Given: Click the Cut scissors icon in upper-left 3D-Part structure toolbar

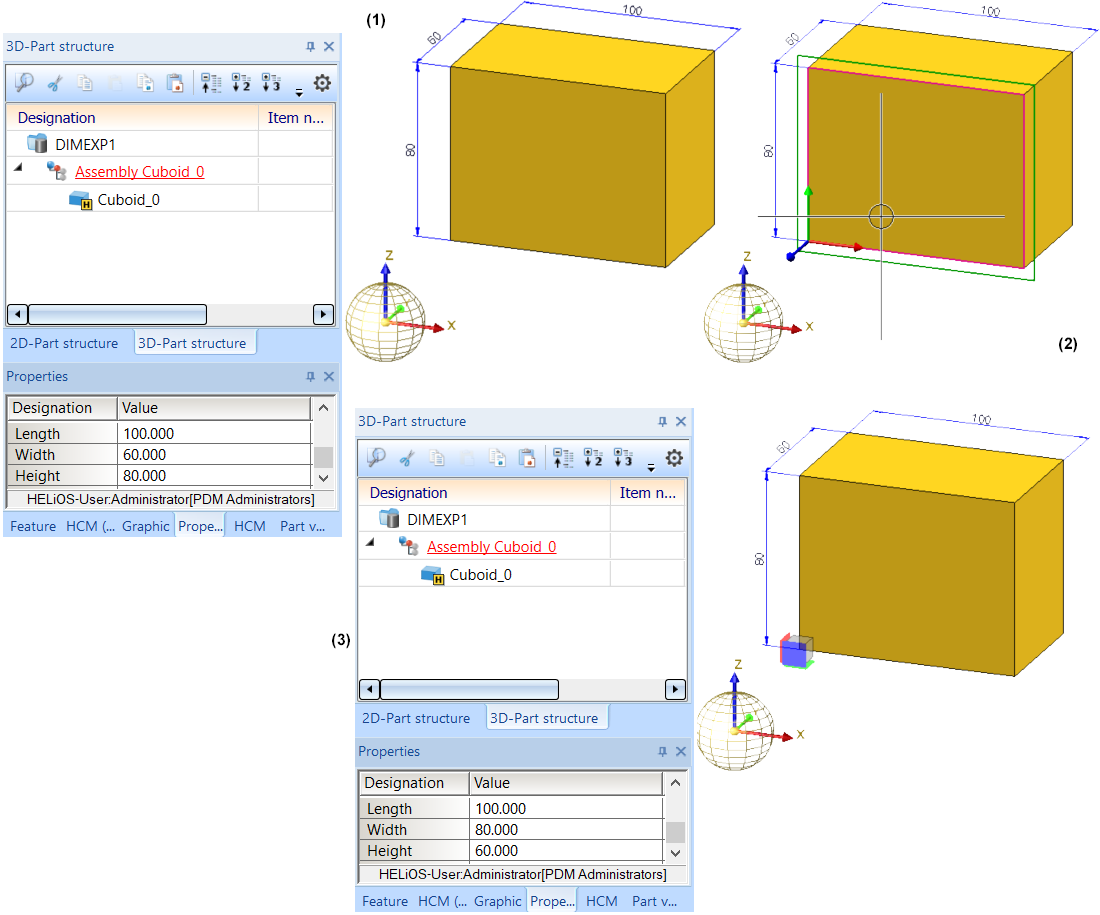Looking at the screenshot, I should click(x=55, y=84).
